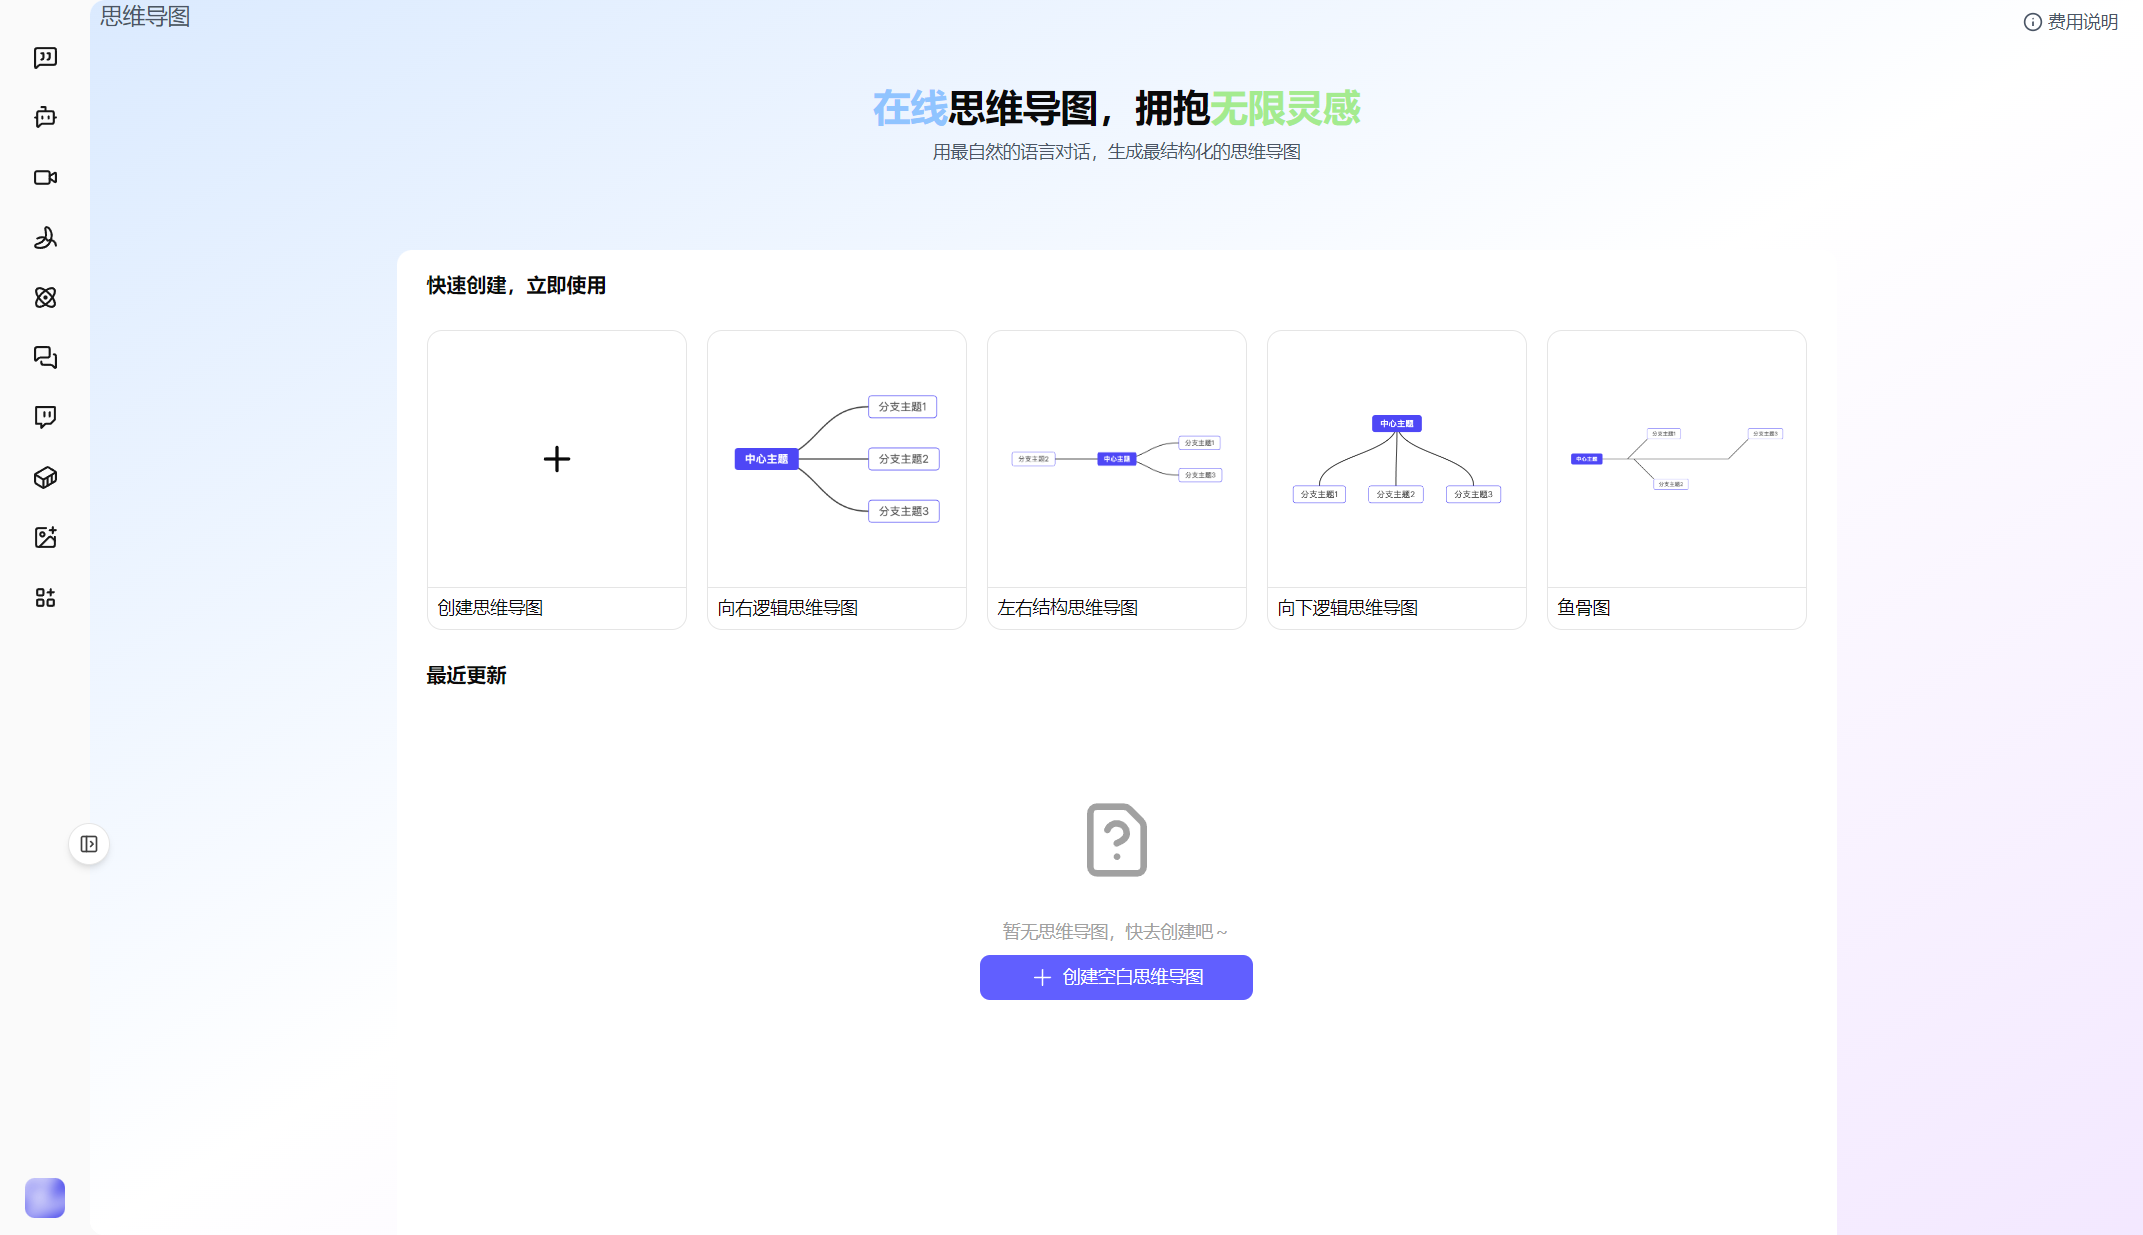Choose the 鱼骨图 template card

(1676, 480)
